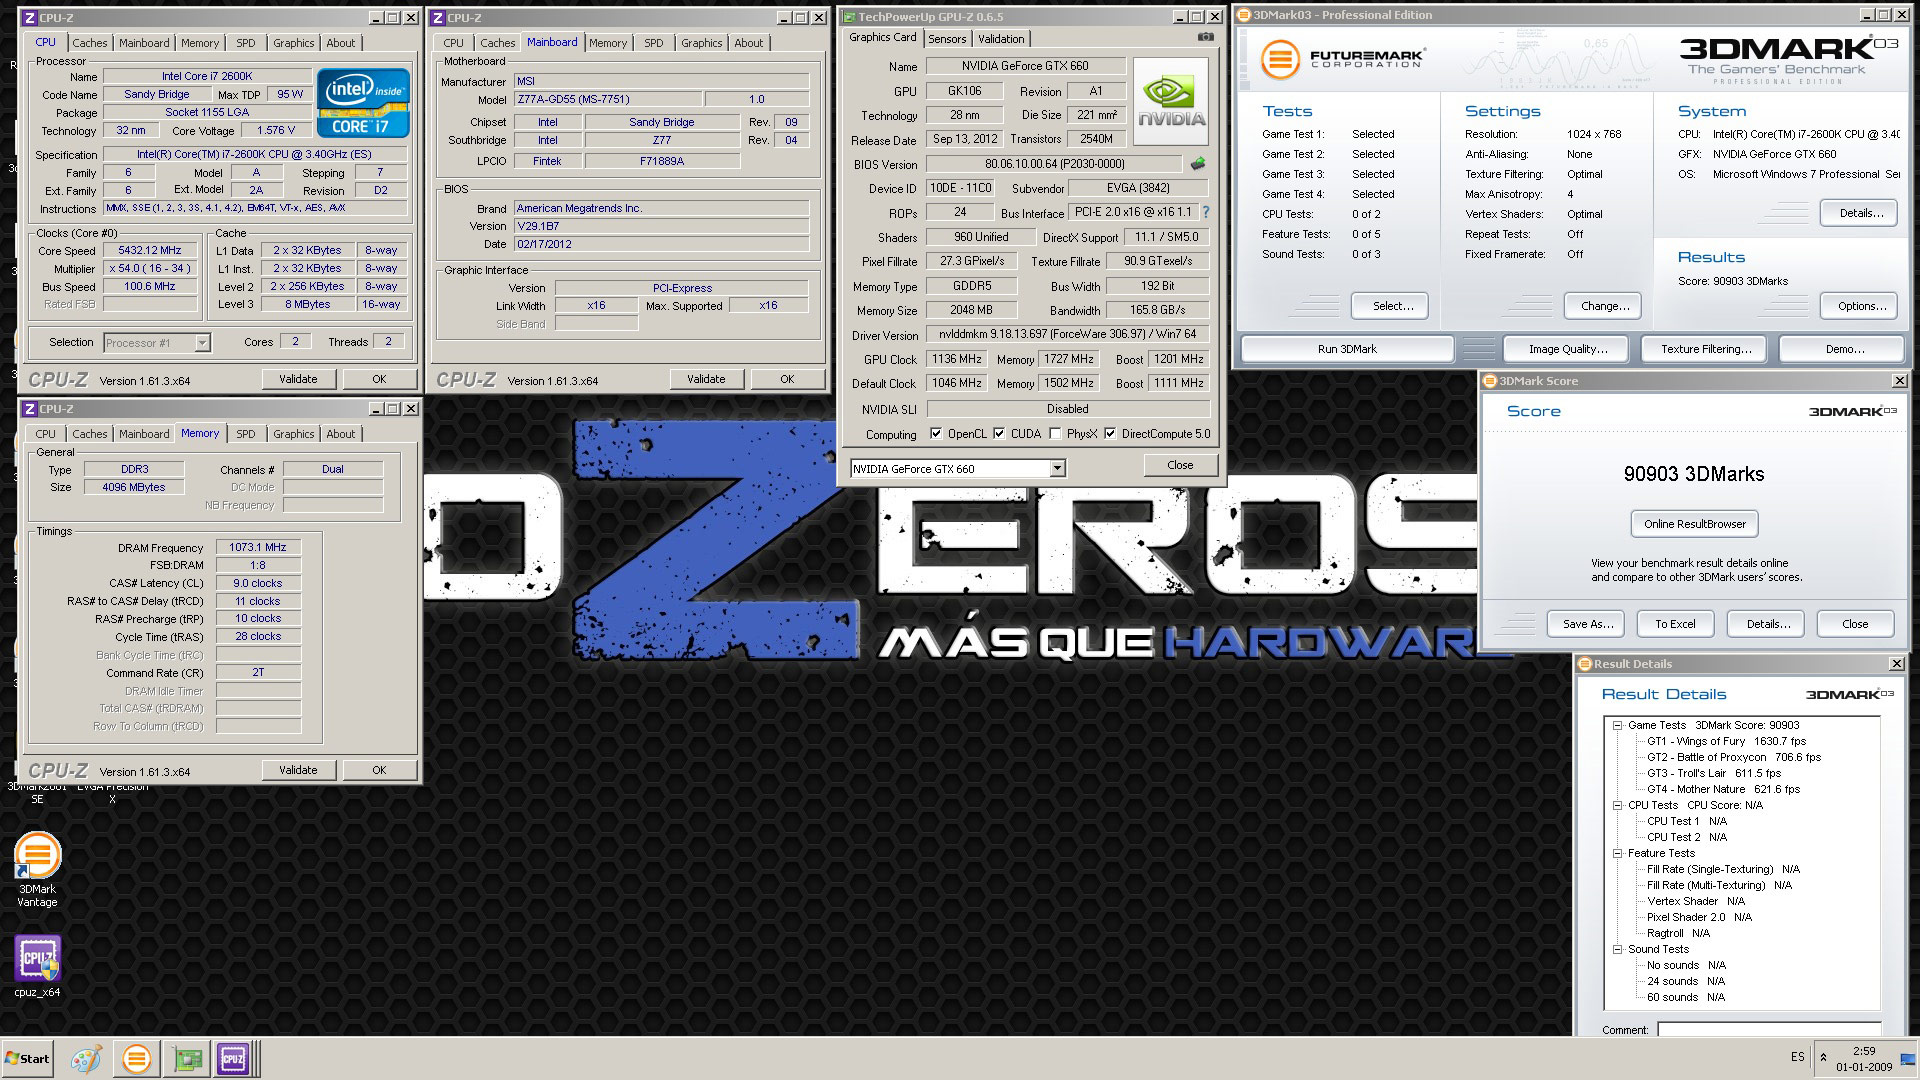1920x1080 pixels.
Task: Click the Online ResultBrowser button
Action: click(x=1694, y=524)
